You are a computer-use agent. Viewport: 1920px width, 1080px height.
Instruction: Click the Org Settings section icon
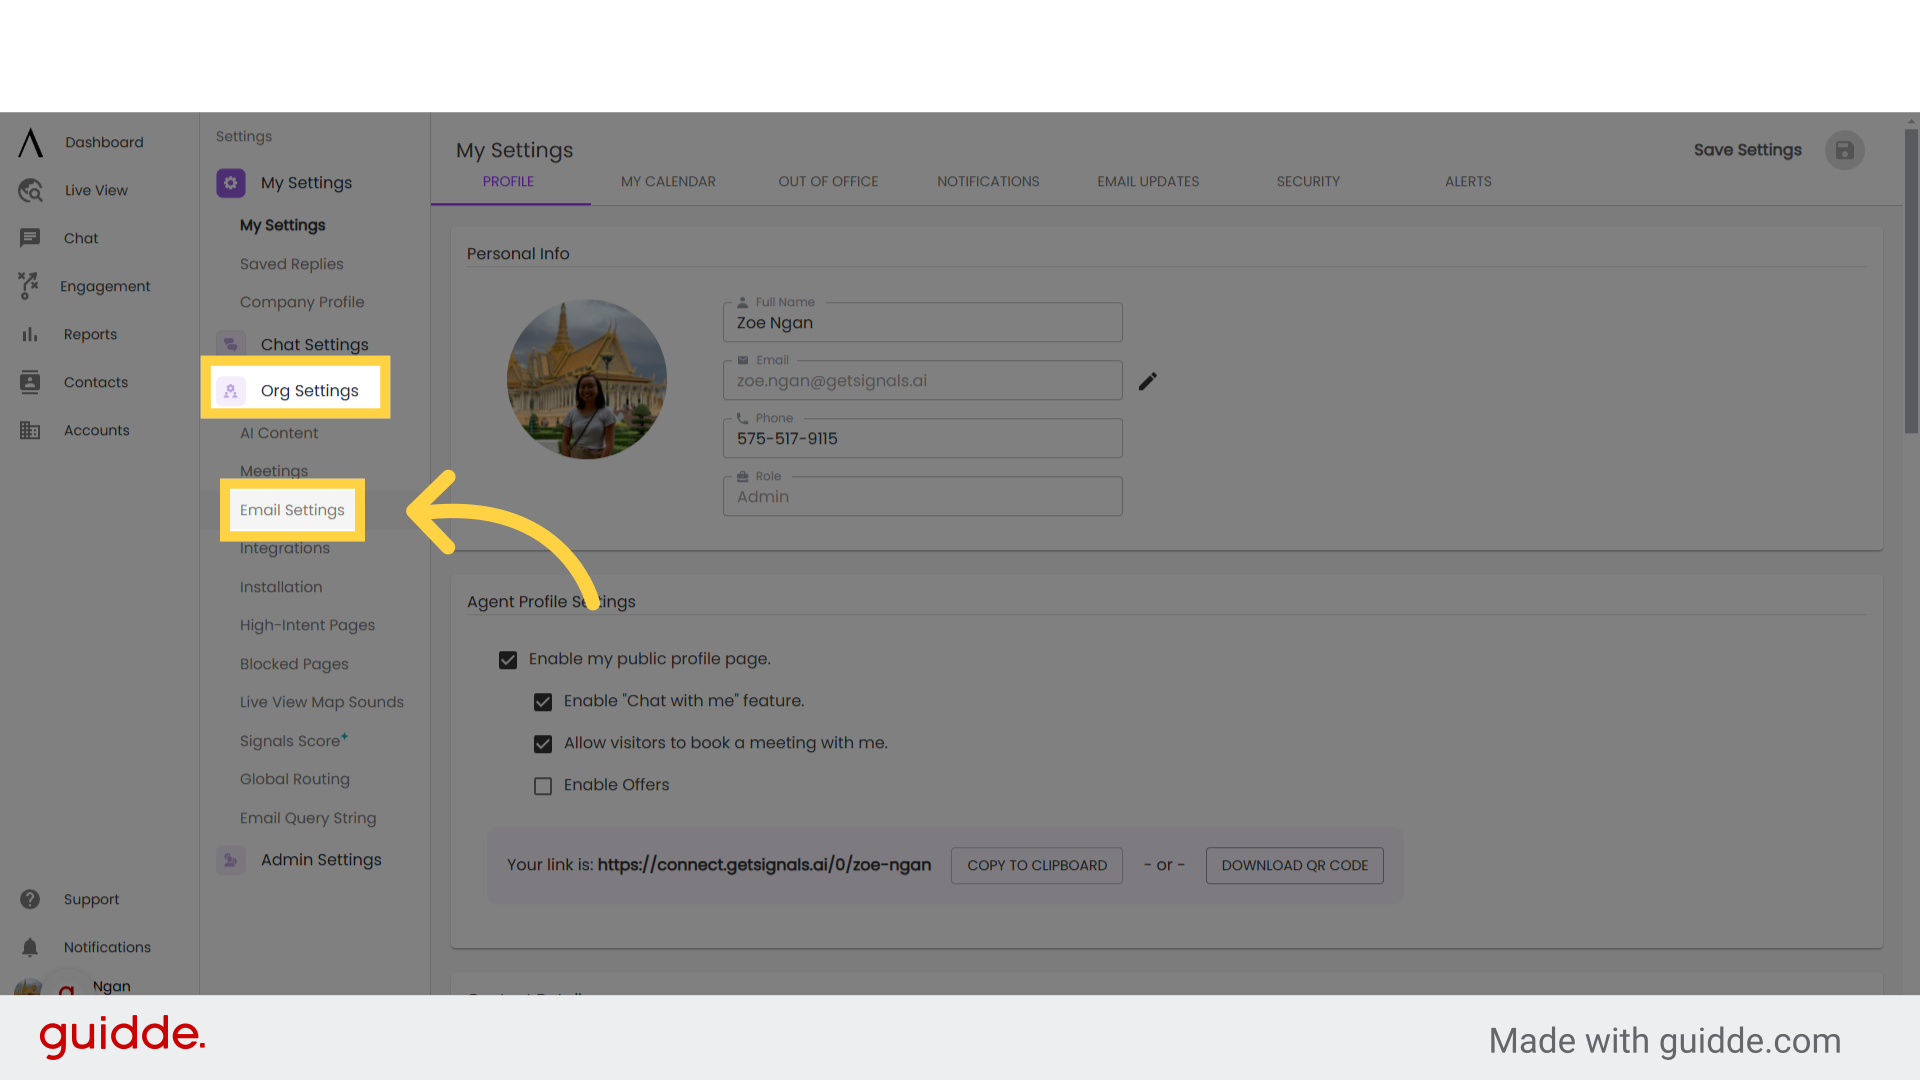click(231, 391)
